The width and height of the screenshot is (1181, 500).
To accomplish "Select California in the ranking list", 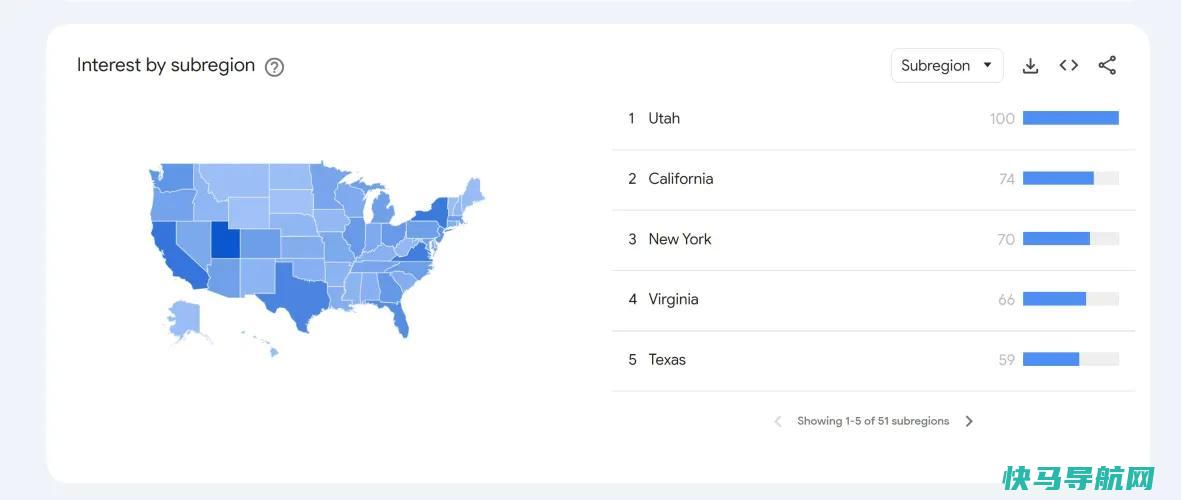I will click(874, 178).
